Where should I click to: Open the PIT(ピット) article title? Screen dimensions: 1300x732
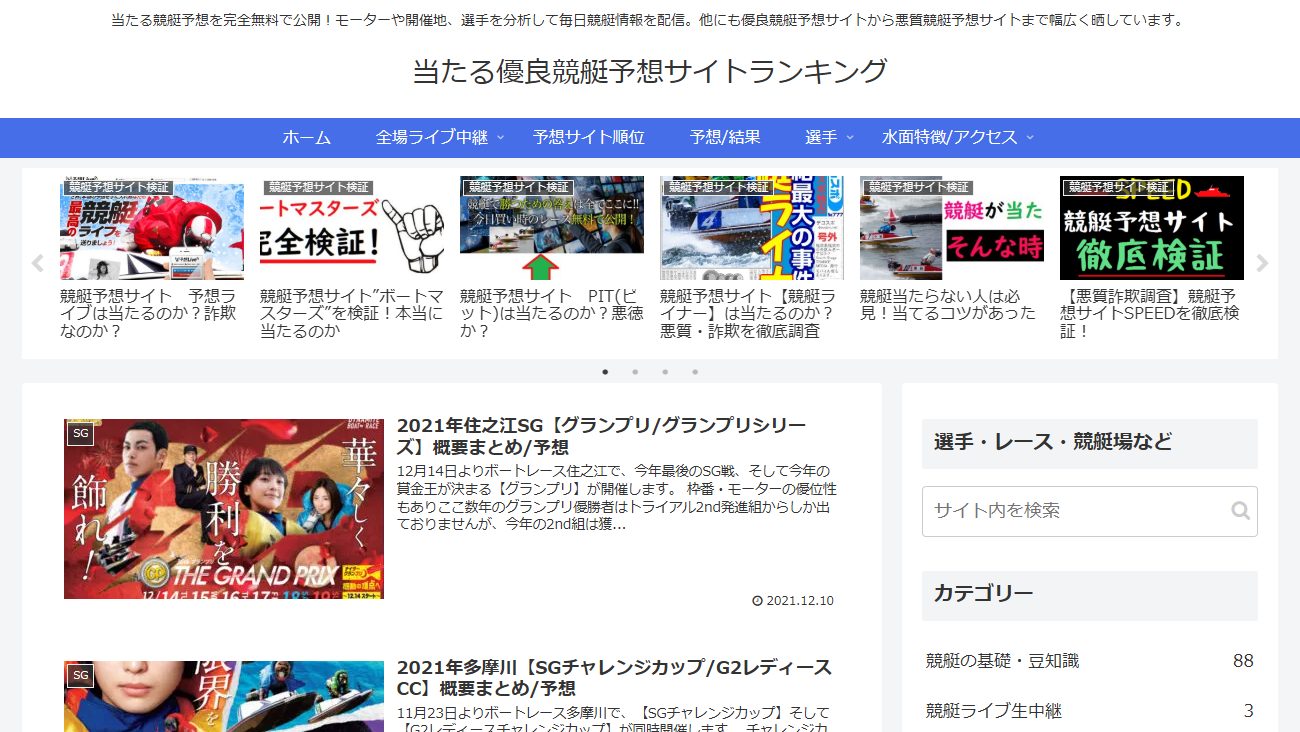click(x=551, y=313)
